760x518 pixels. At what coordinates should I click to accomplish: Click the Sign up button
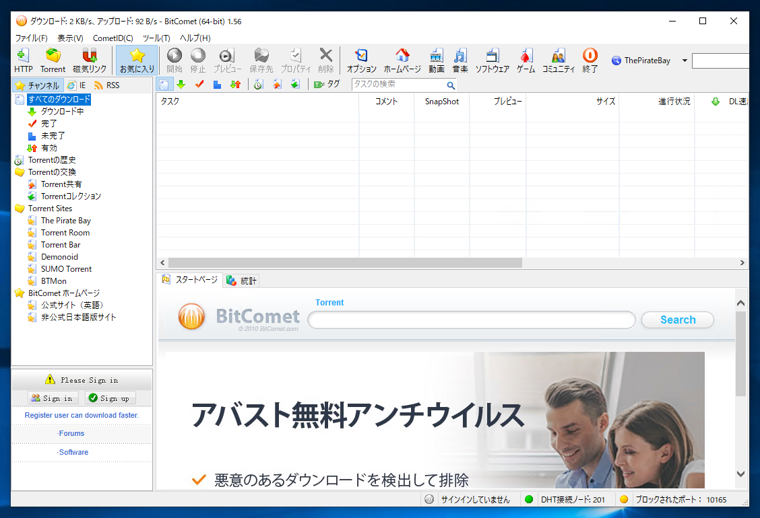coord(110,398)
